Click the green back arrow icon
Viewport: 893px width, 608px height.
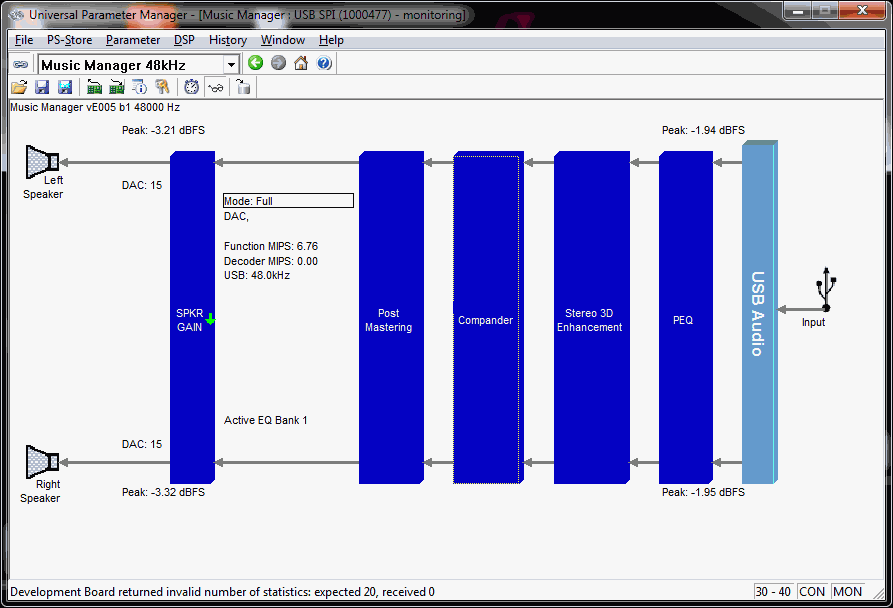256,64
